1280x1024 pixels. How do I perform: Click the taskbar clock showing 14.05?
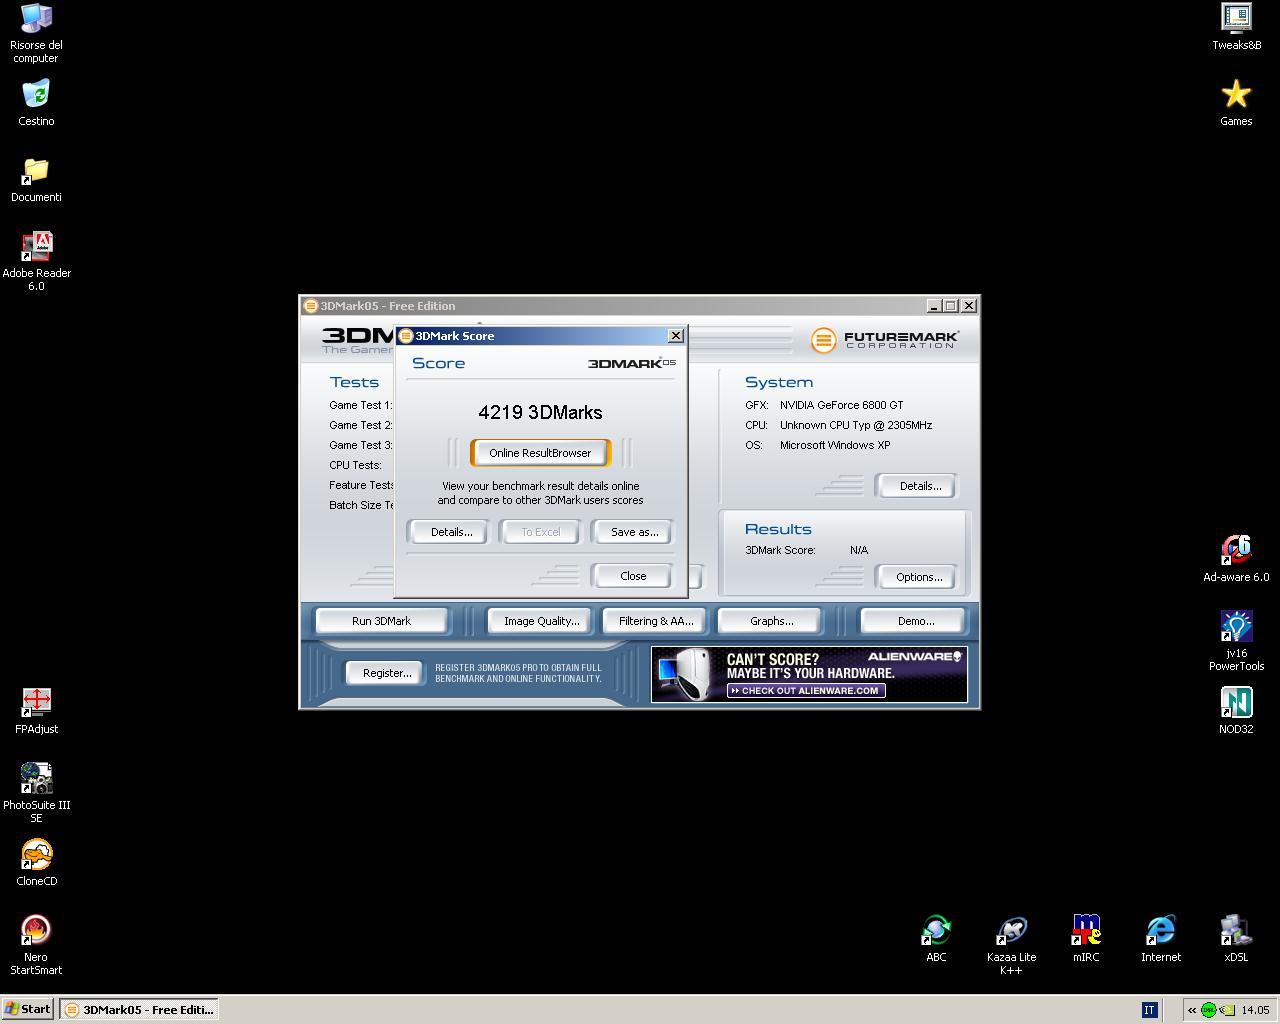point(1255,1010)
